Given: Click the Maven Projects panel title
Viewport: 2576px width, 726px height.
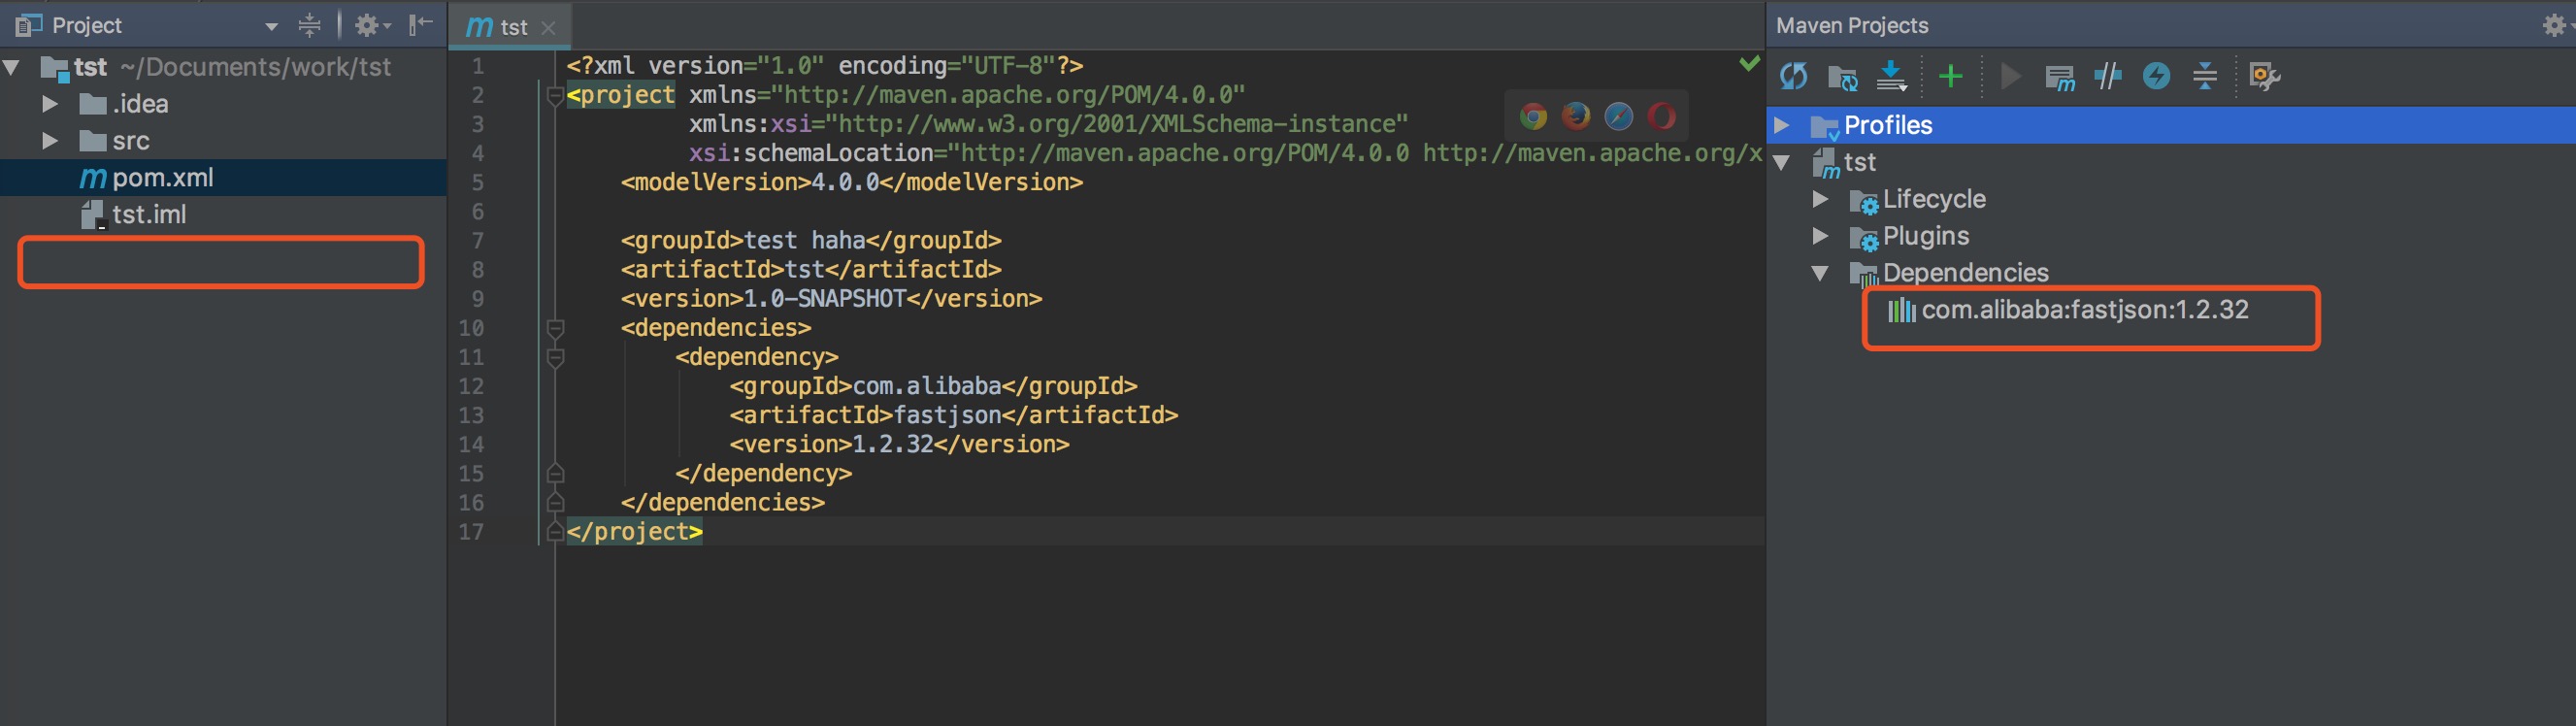Looking at the screenshot, I should [1852, 25].
